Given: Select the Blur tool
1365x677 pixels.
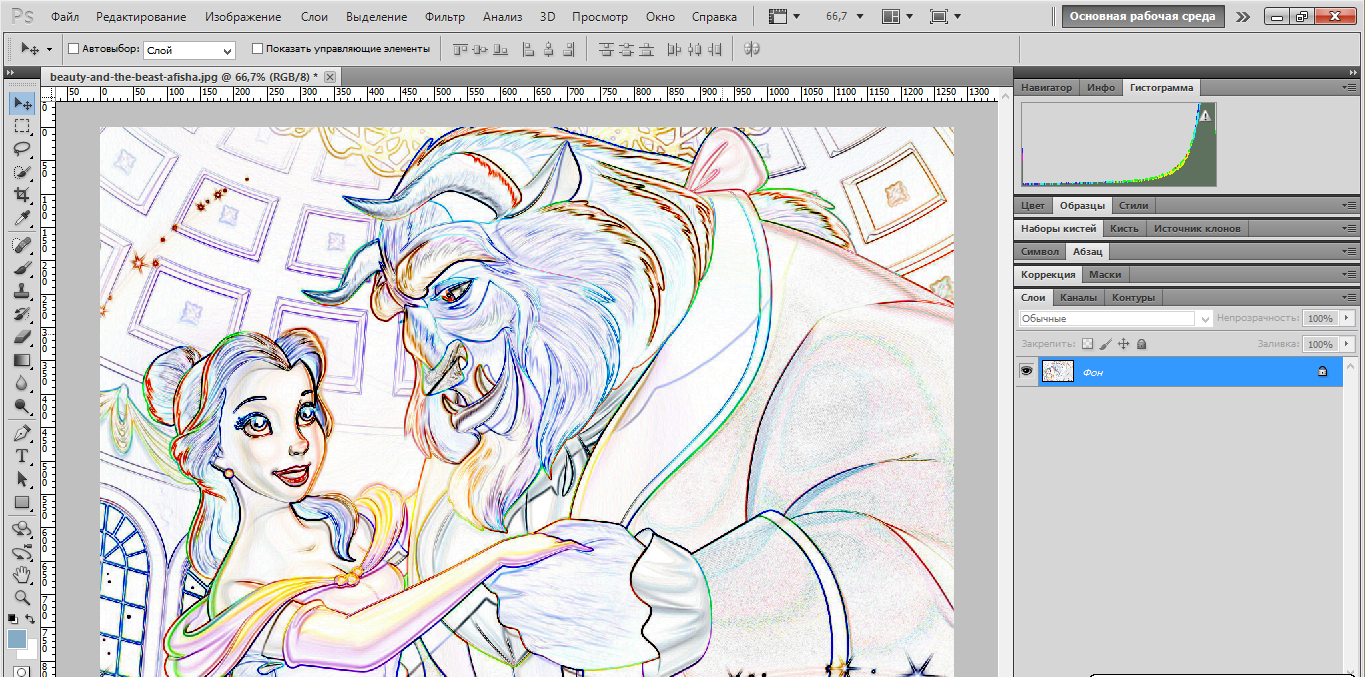Looking at the screenshot, I should pos(22,384).
